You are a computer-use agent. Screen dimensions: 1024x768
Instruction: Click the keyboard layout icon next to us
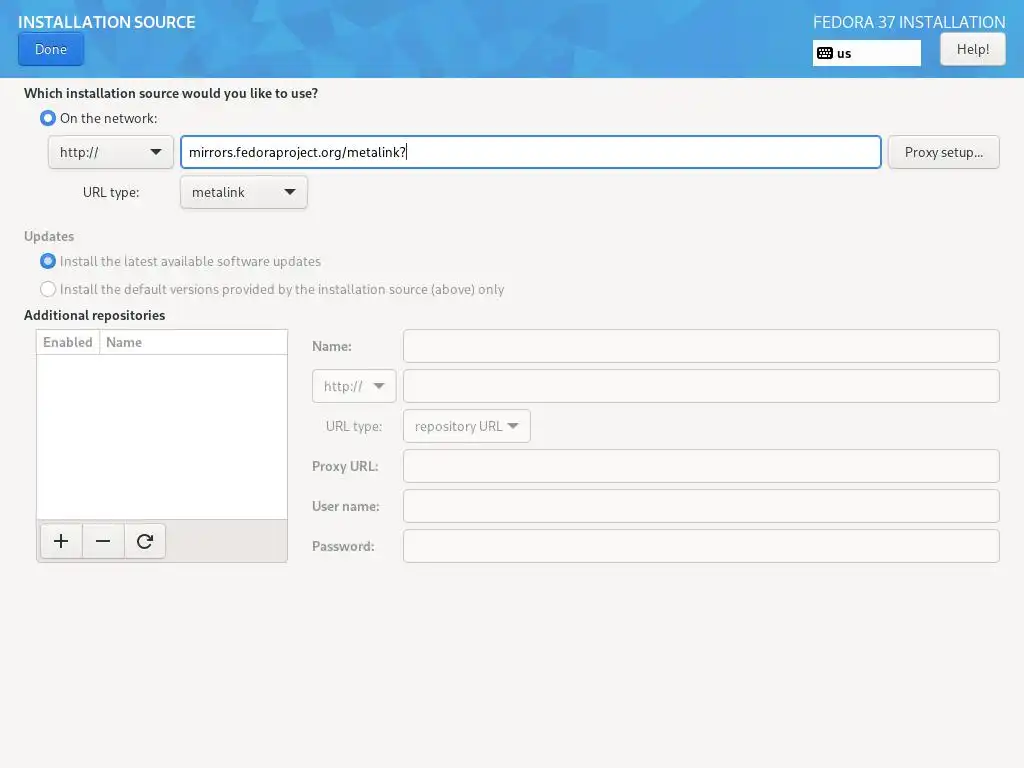tap(825, 53)
